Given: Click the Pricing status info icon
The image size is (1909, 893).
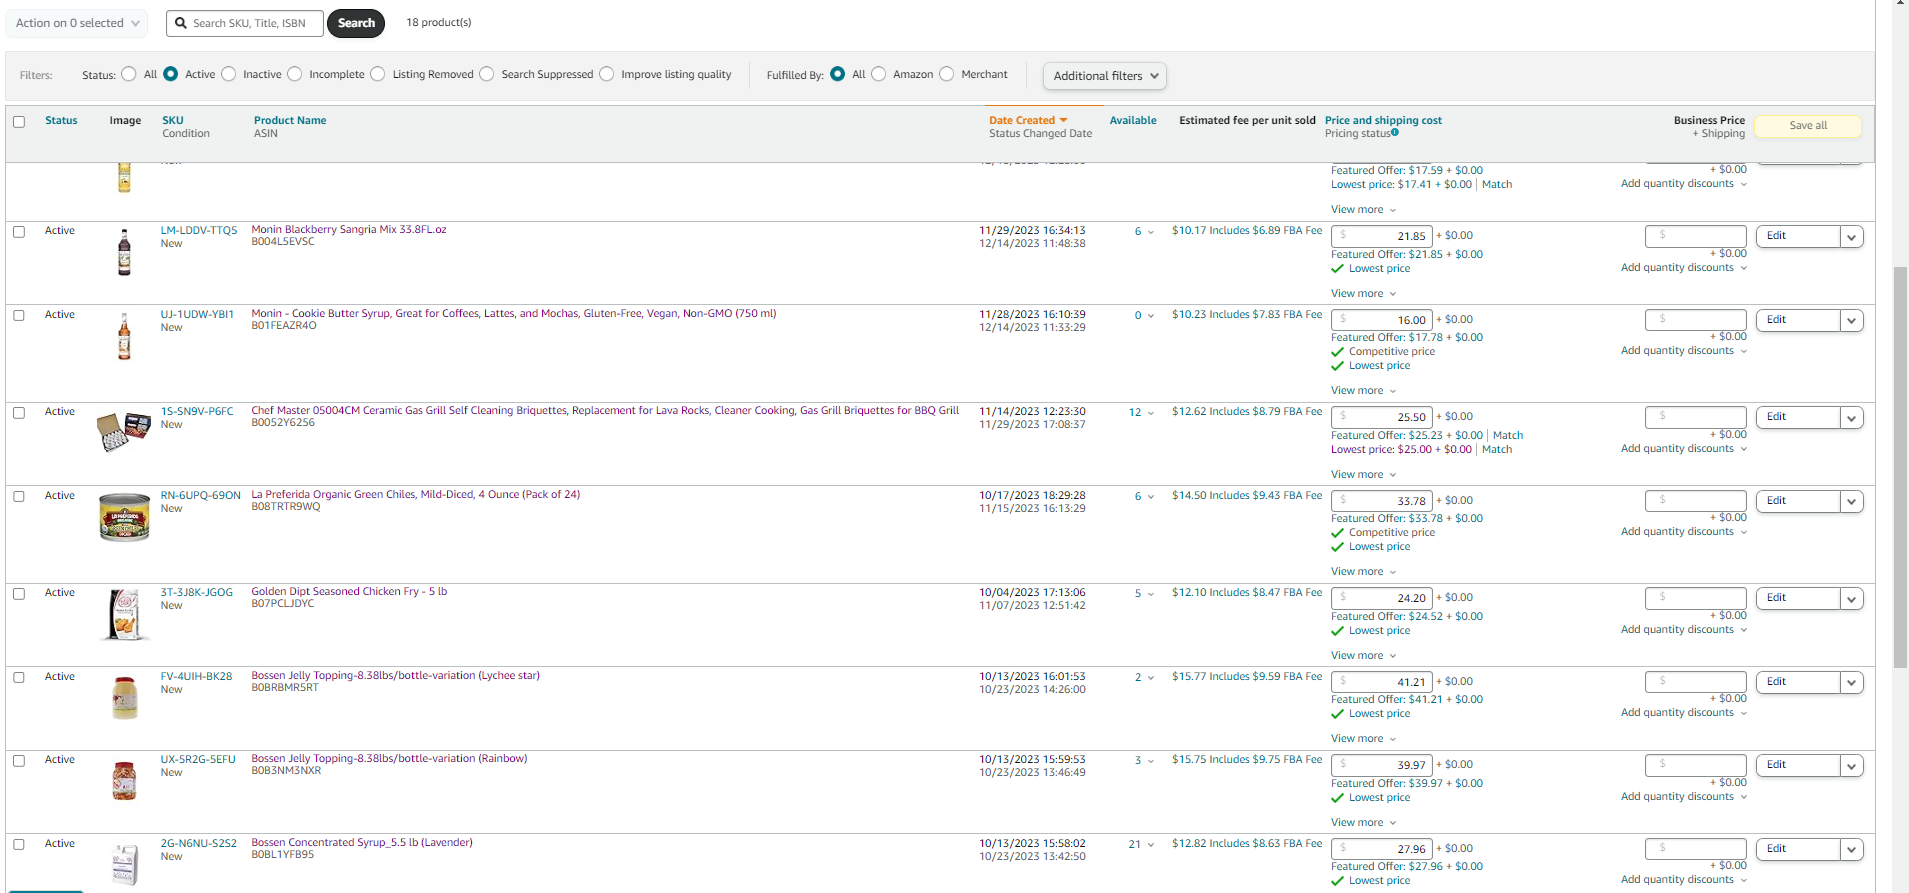Looking at the screenshot, I should pos(1395,132).
